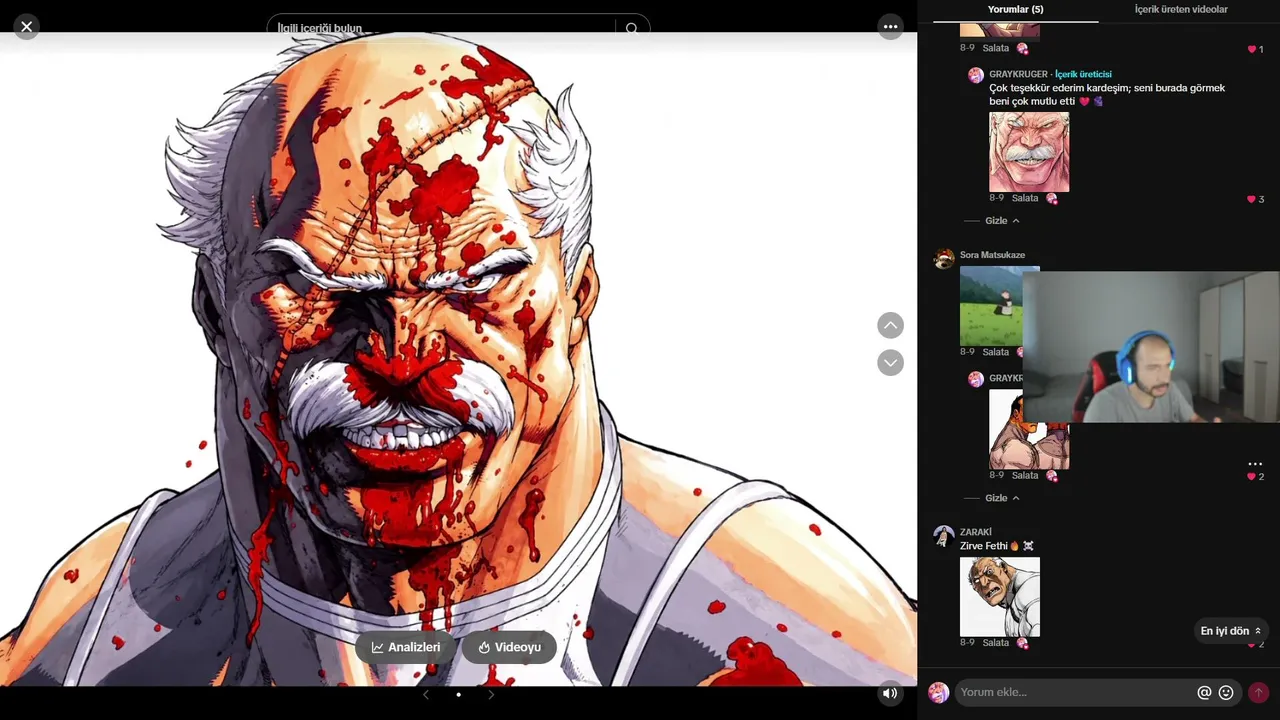Viewport: 1280px width, 720px height.
Task: Reply via Salata under ZARAKİ's comment
Action: [995, 643]
